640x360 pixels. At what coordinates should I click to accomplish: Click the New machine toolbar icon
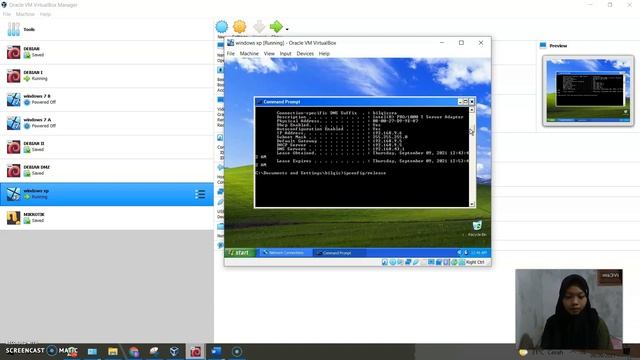(x=222, y=27)
